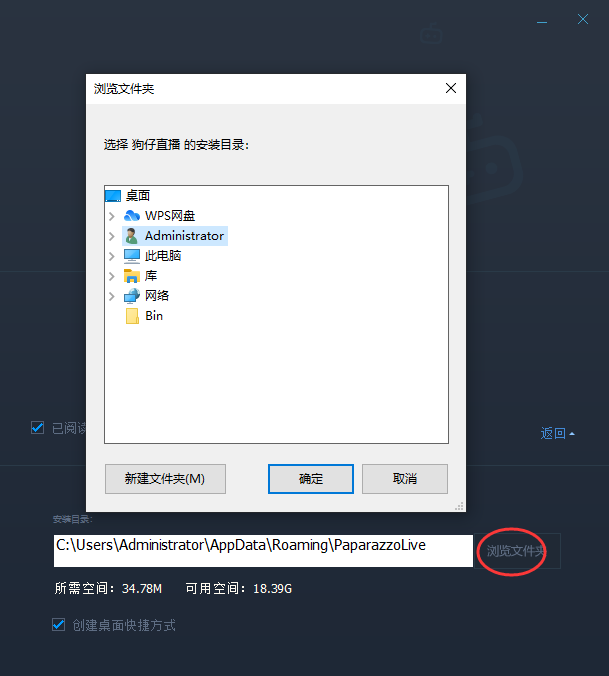Click the 取消 button

(405, 479)
